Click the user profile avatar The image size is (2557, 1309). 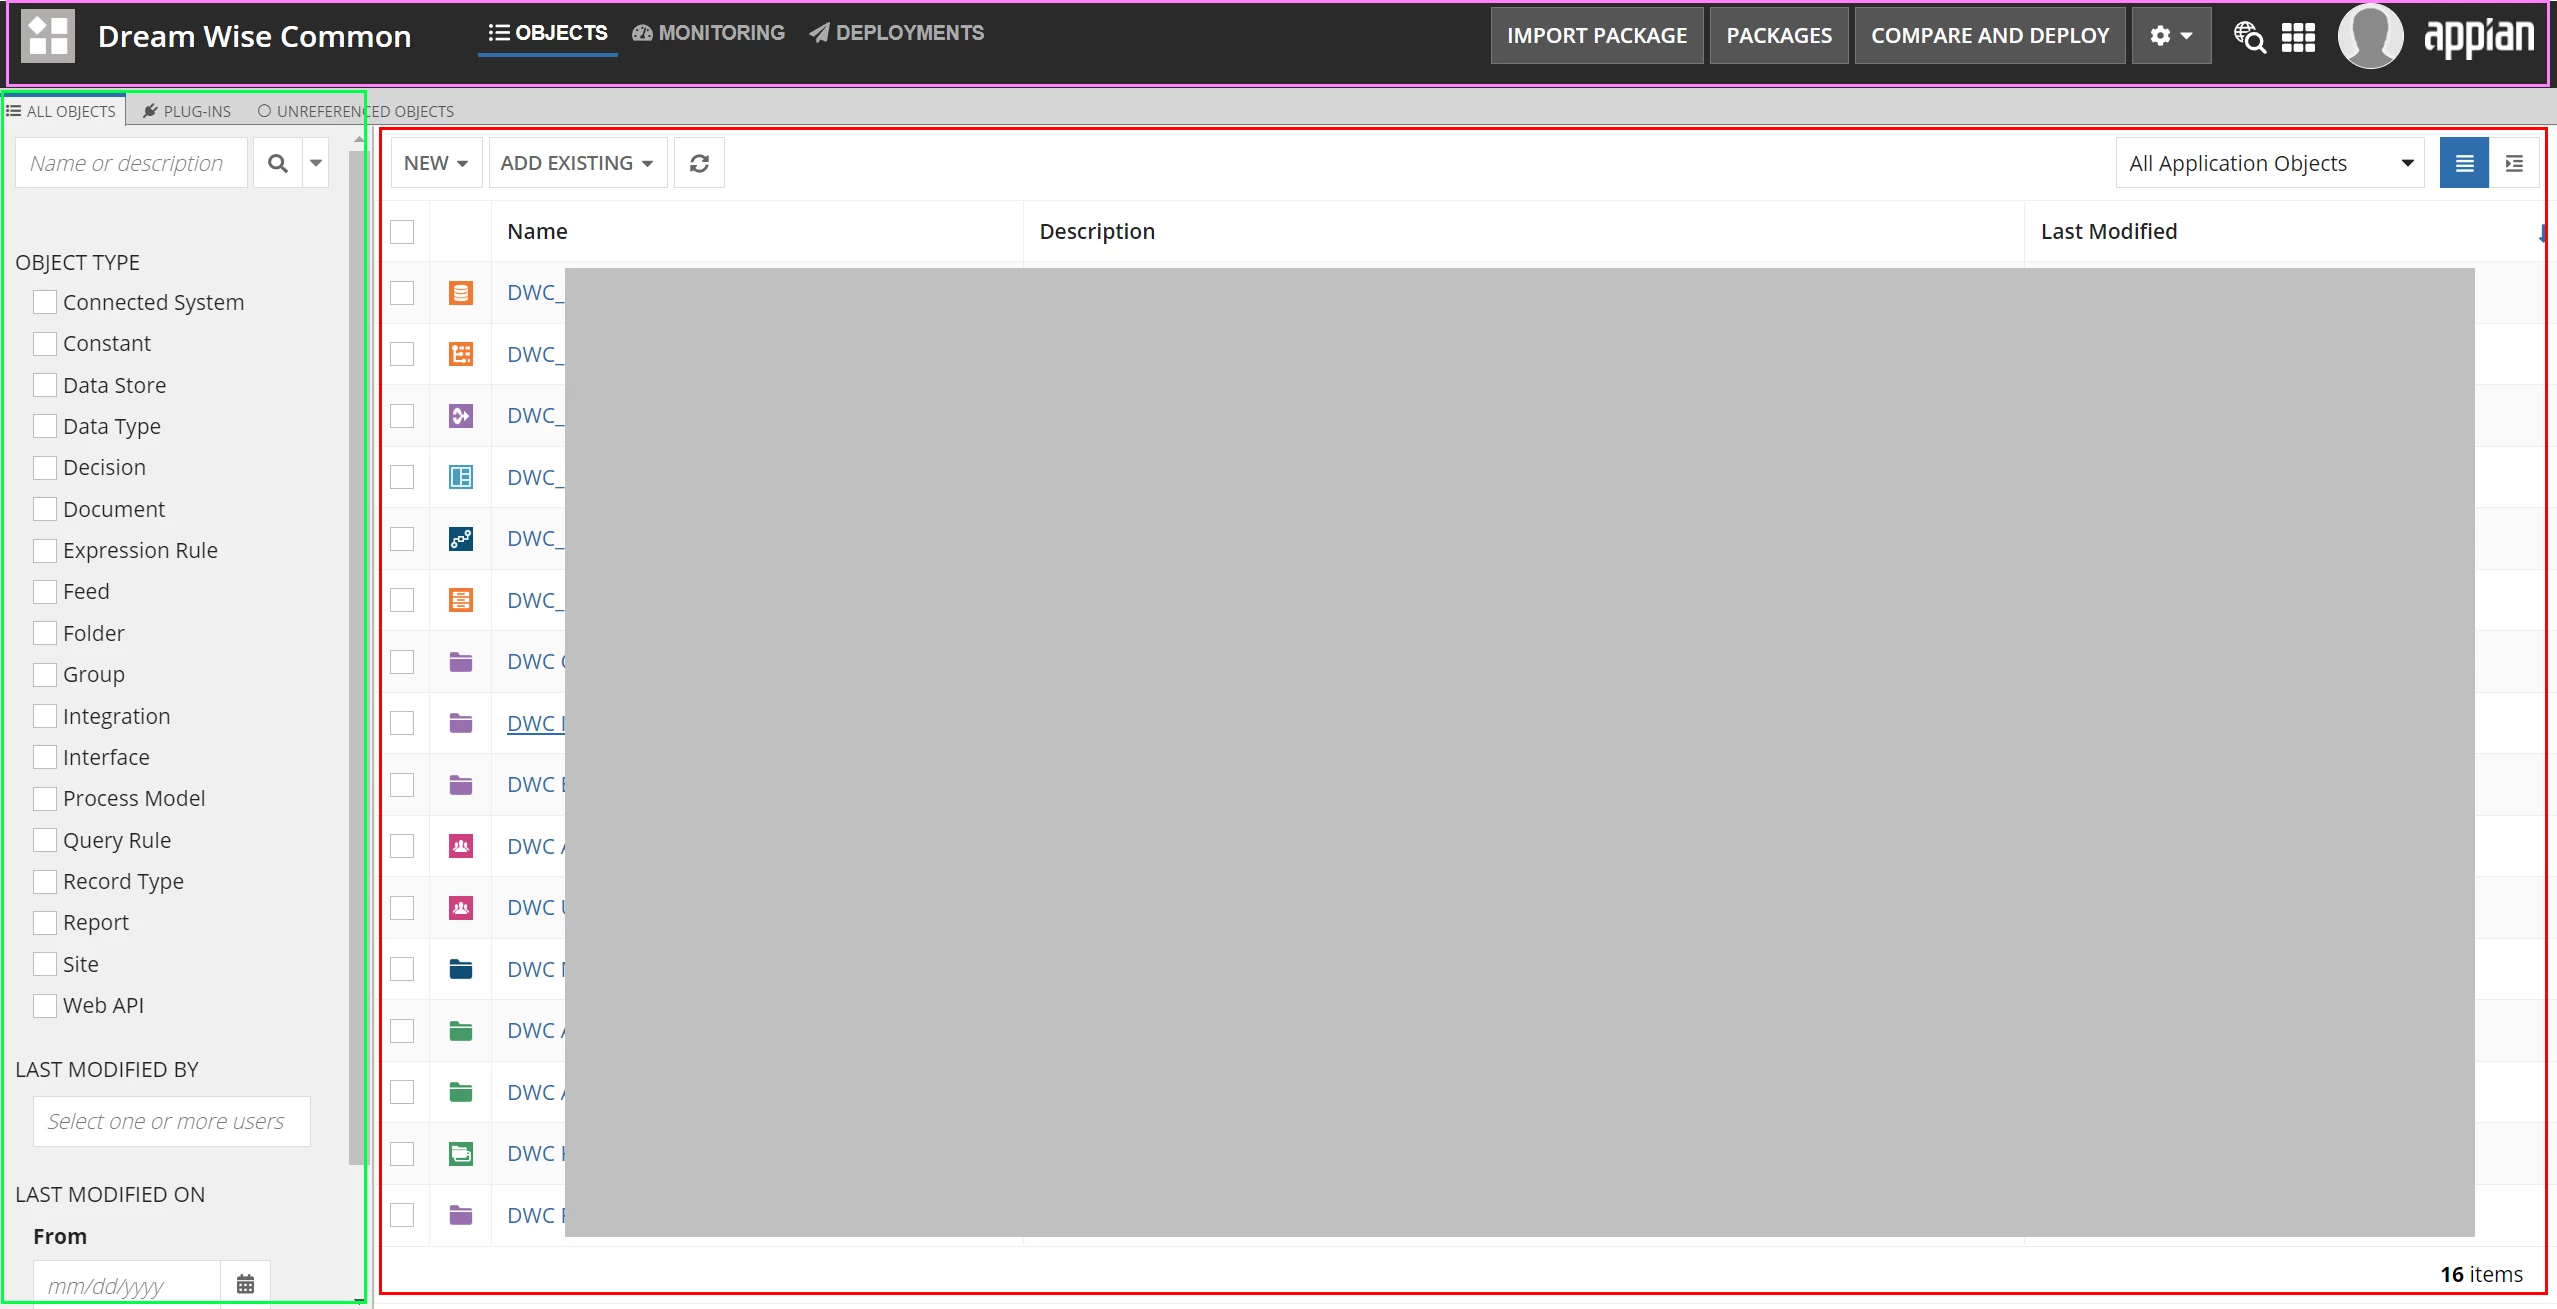click(x=2370, y=36)
